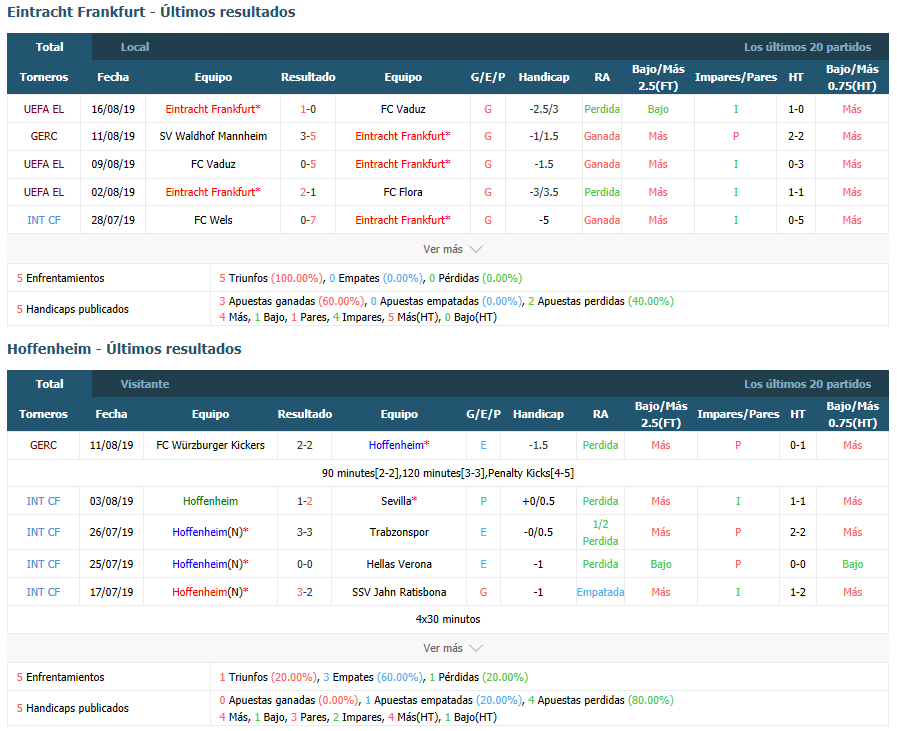Image resolution: width=897 pixels, height=731 pixels.
Task: Click the Impares/Pares header in Hoffenheim table
Action: (x=738, y=414)
